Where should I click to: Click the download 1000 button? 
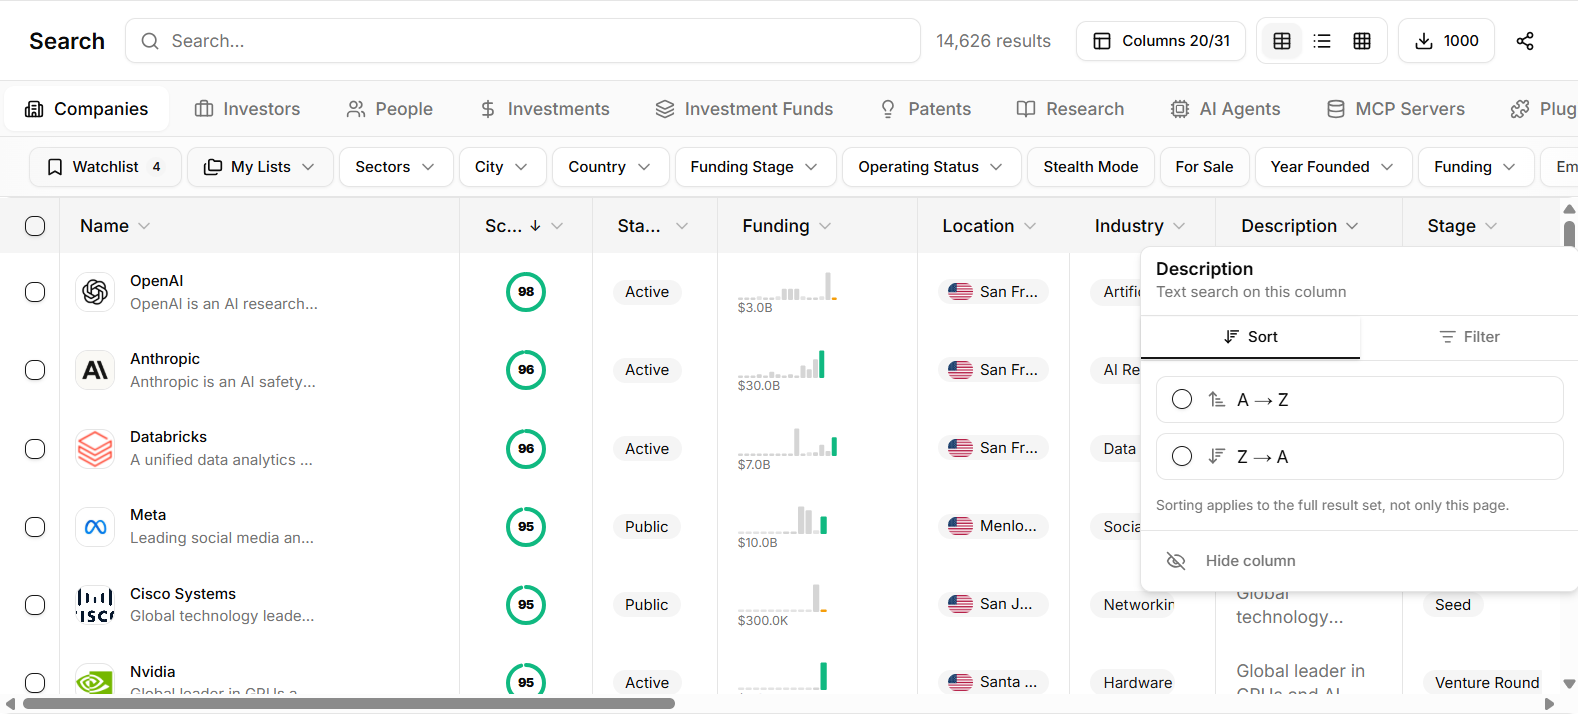[x=1446, y=41]
